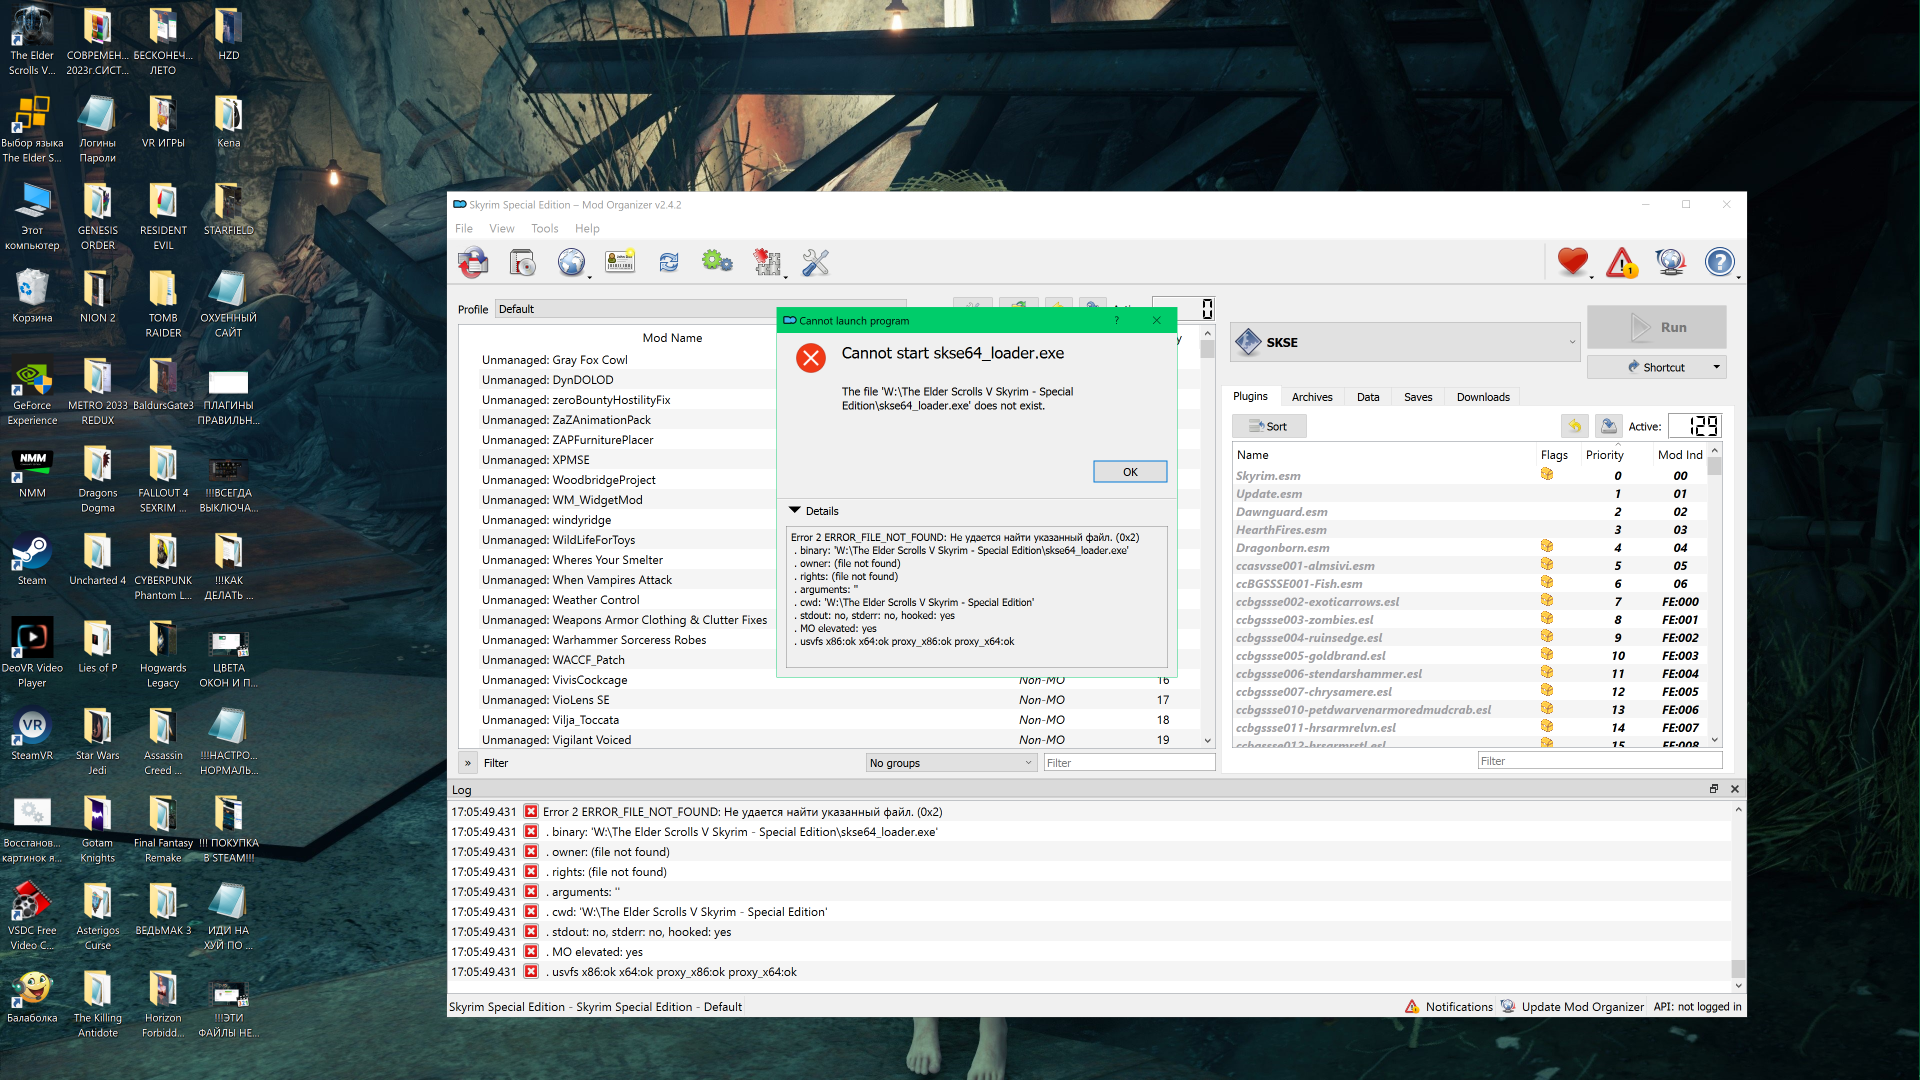Switch to the Downloads tab
The height and width of the screenshot is (1080, 1920).
1482,397
